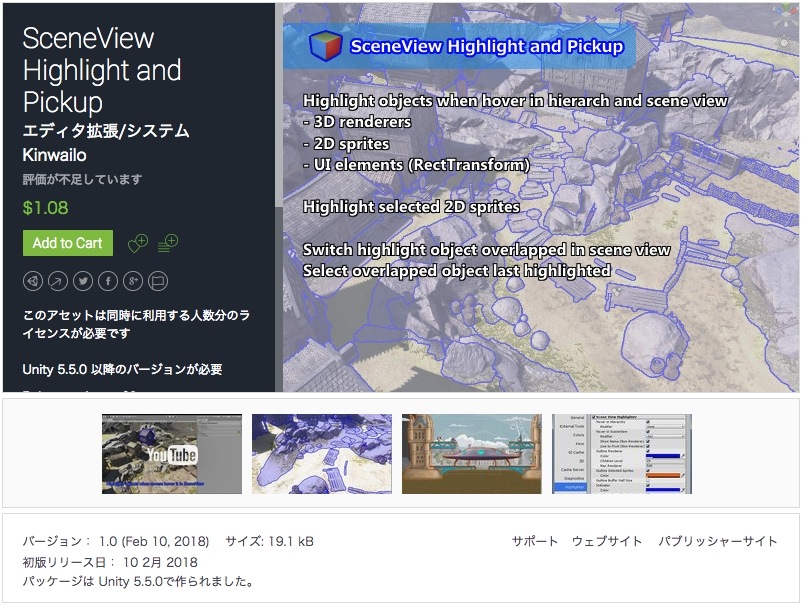
Task: Click the main preview banner image
Action: pos(541,197)
